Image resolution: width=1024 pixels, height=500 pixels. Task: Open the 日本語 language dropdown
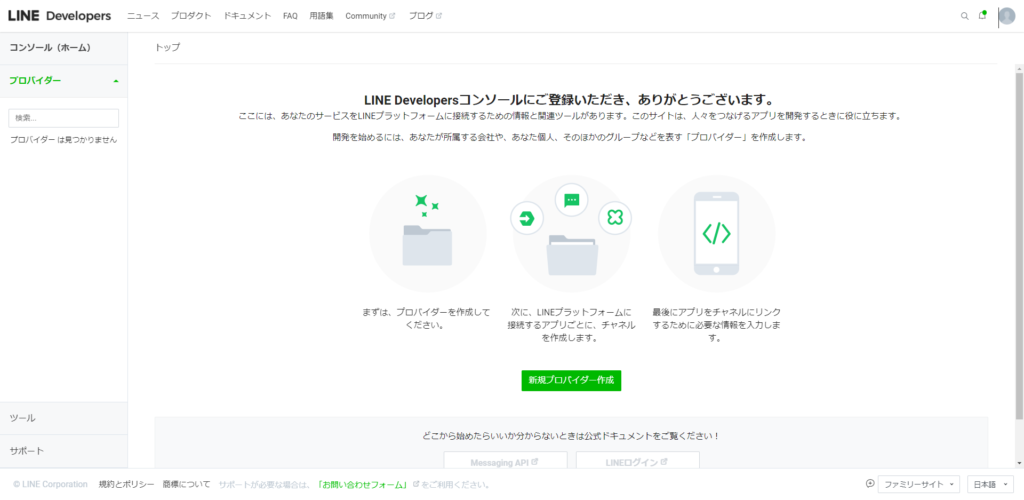click(x=990, y=484)
